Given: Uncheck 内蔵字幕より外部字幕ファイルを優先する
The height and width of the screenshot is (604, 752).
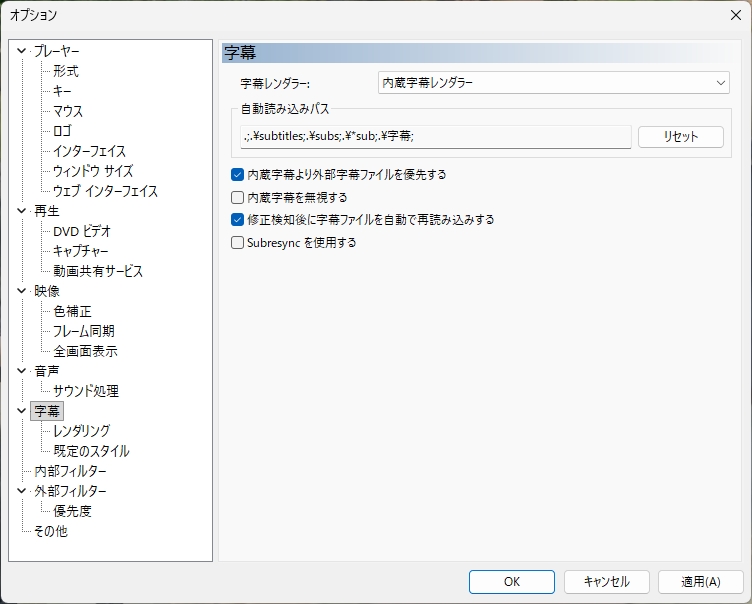Looking at the screenshot, I should [238, 174].
